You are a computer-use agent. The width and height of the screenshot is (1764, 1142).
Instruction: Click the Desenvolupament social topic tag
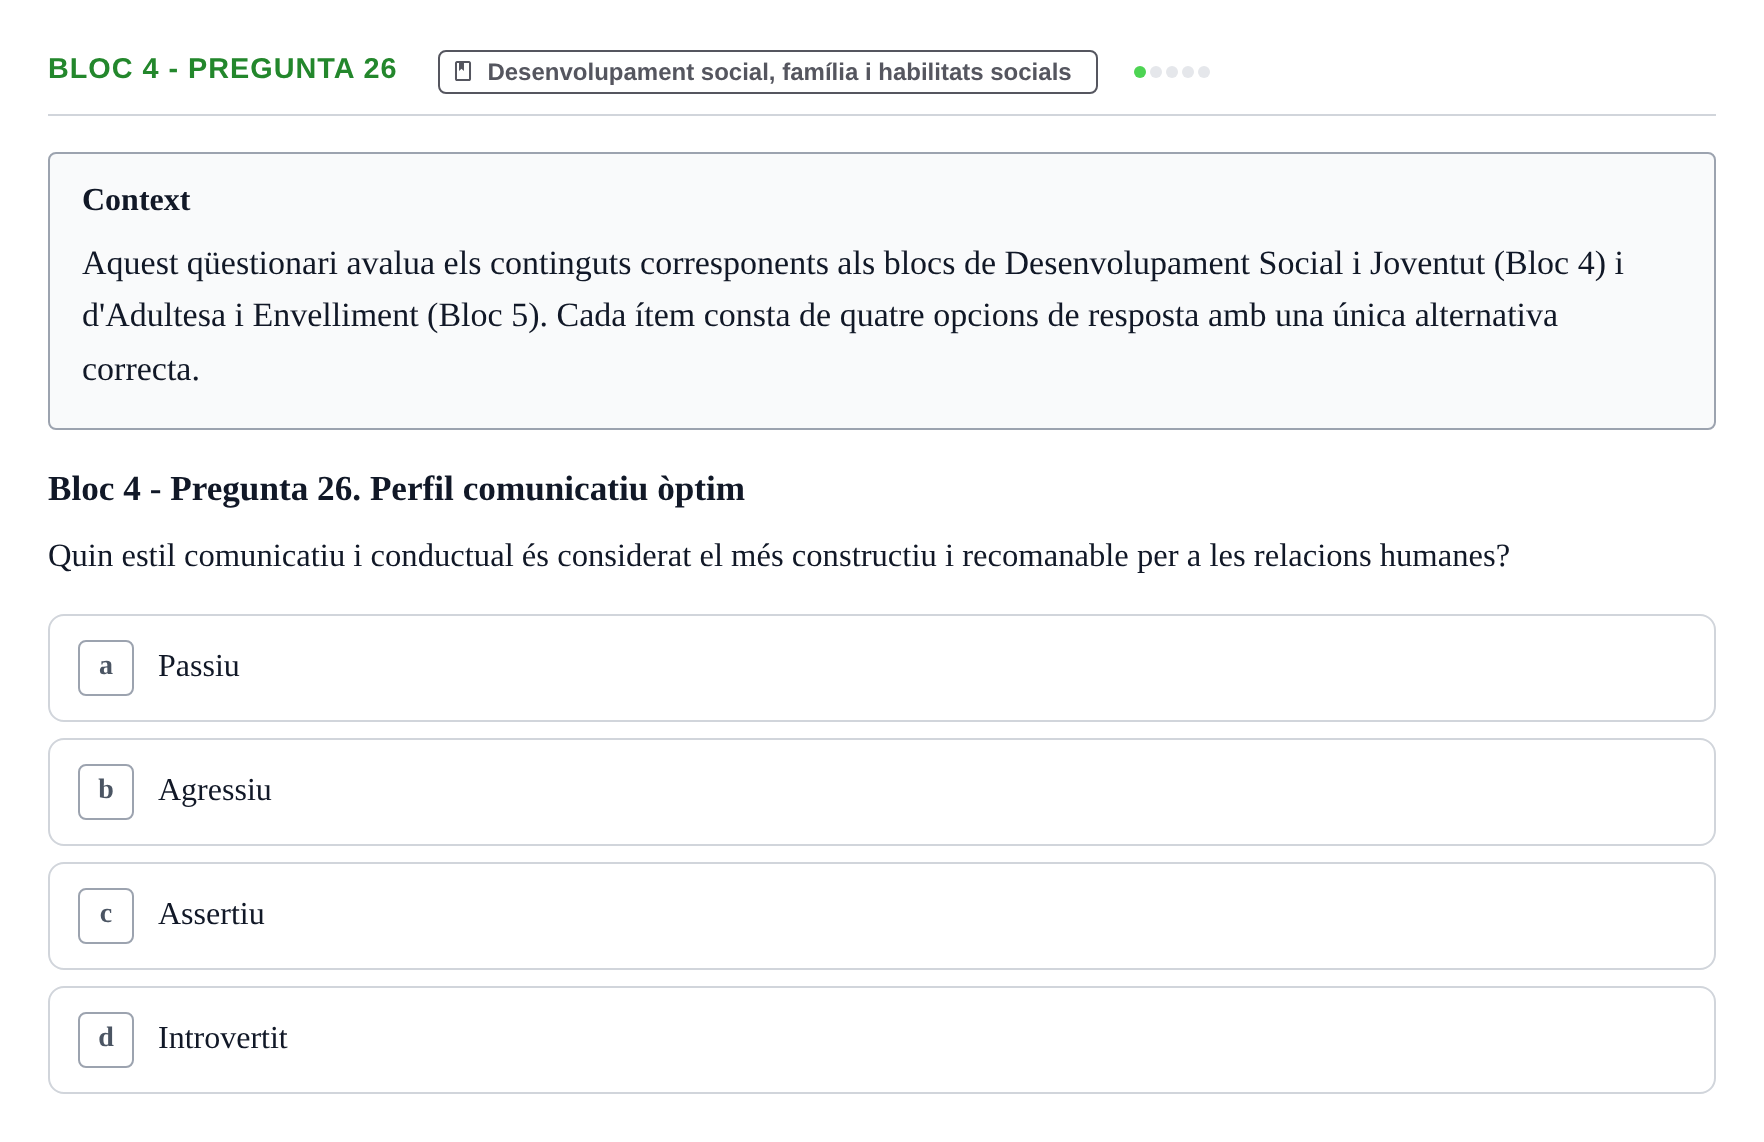[767, 72]
